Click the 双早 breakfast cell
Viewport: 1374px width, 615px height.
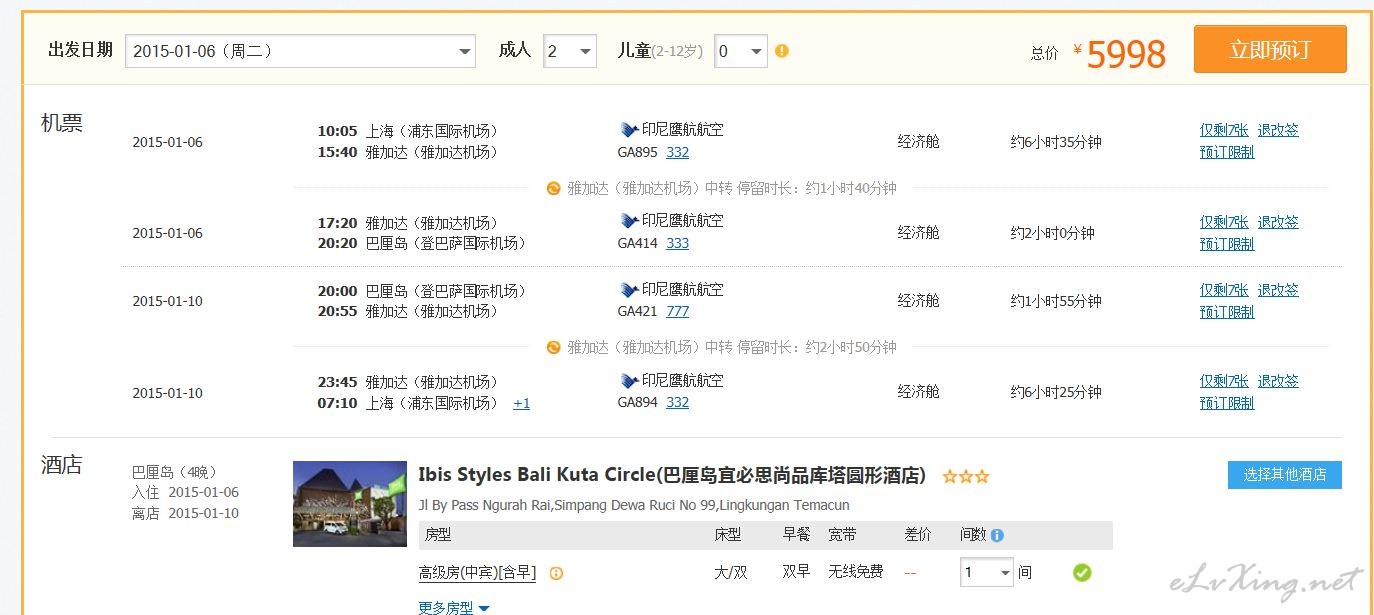[x=796, y=572]
